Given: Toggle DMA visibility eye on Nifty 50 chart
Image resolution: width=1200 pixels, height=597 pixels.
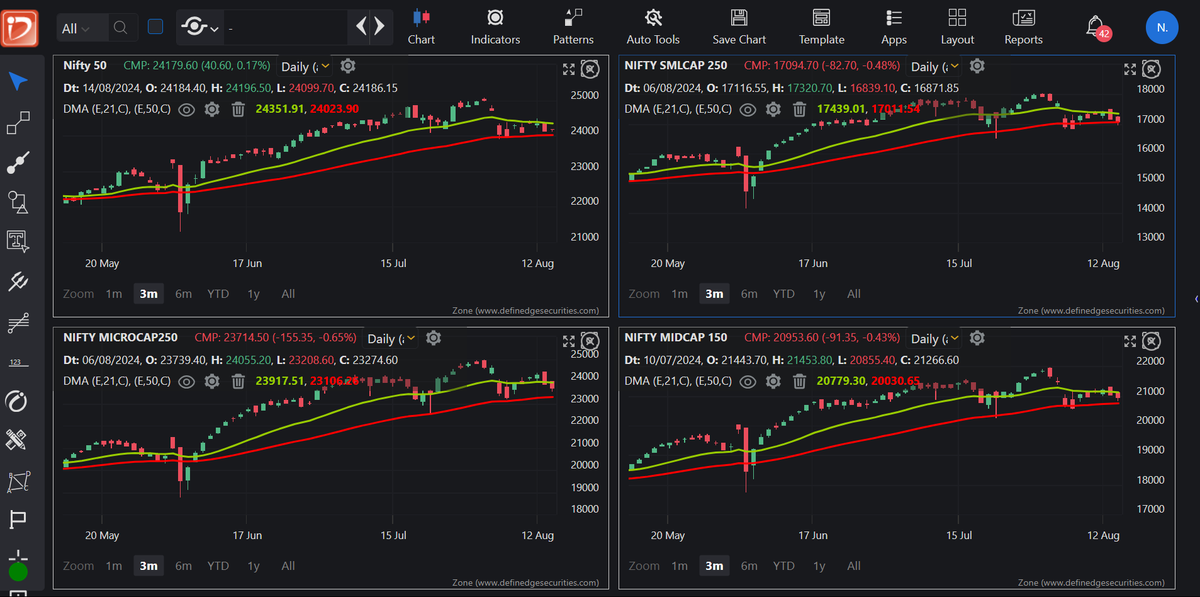Looking at the screenshot, I should pos(186,109).
